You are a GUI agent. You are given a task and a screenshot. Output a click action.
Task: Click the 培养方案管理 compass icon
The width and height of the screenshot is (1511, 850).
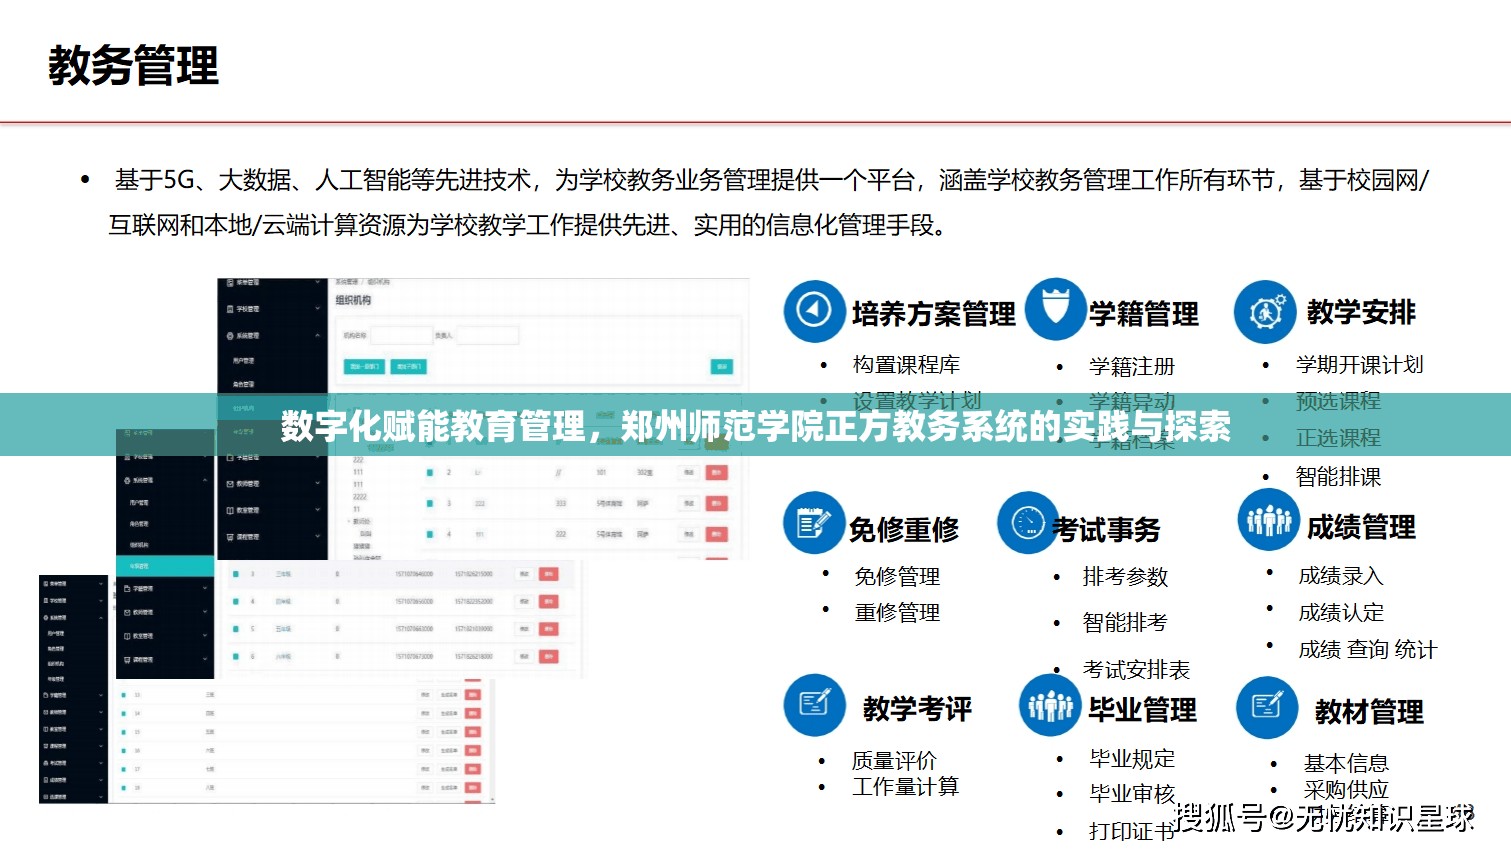(814, 311)
